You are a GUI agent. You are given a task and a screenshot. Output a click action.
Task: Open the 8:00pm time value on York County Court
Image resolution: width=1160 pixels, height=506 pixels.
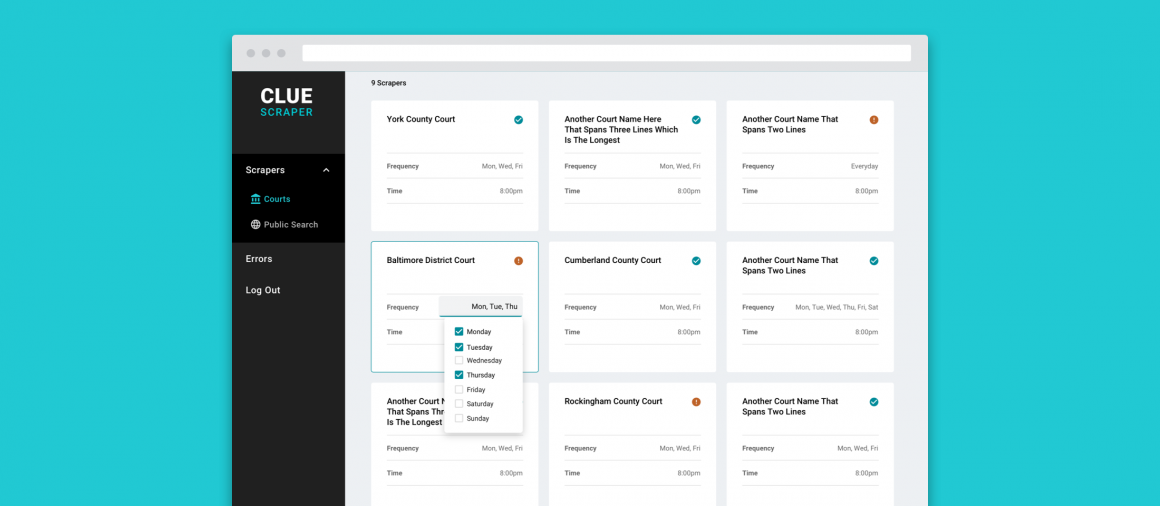point(511,191)
